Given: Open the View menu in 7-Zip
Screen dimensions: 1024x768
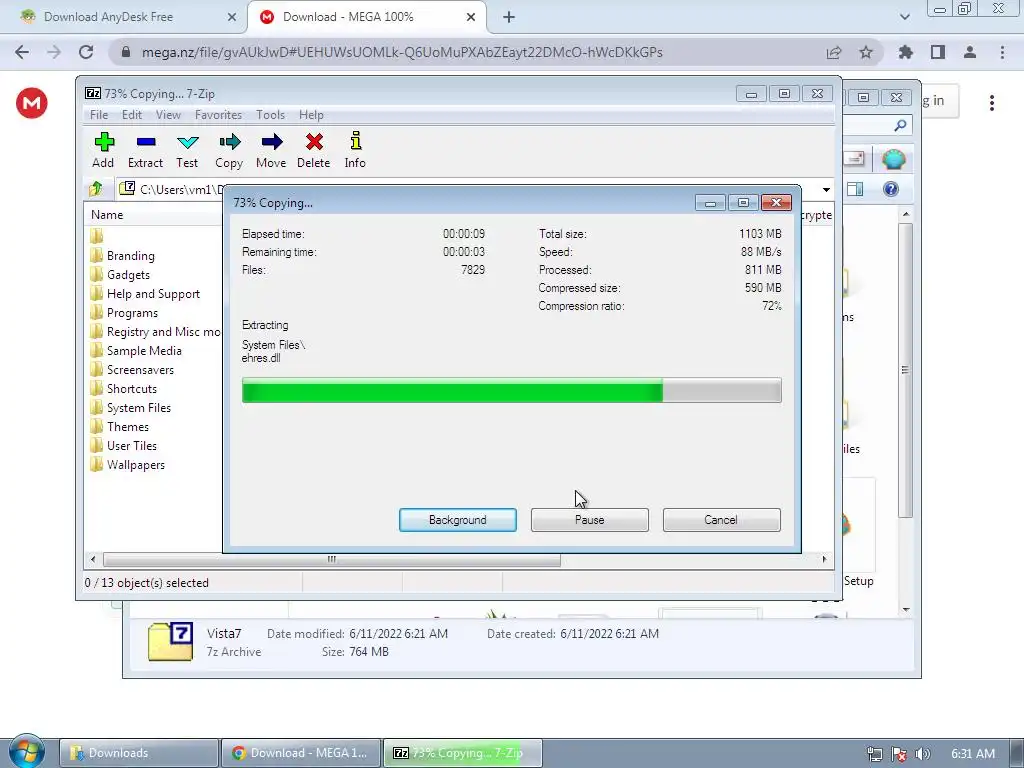Looking at the screenshot, I should pyautogui.click(x=168, y=115).
